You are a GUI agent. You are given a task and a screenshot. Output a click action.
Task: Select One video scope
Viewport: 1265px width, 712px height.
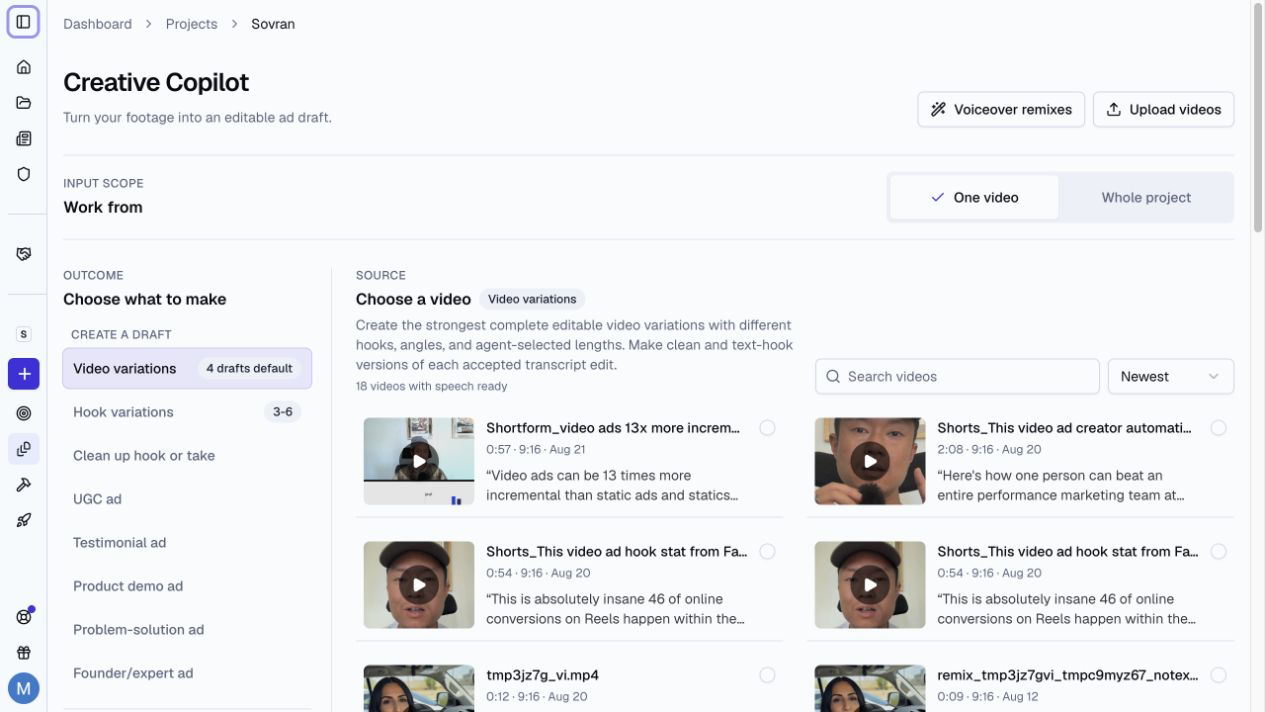coord(974,198)
